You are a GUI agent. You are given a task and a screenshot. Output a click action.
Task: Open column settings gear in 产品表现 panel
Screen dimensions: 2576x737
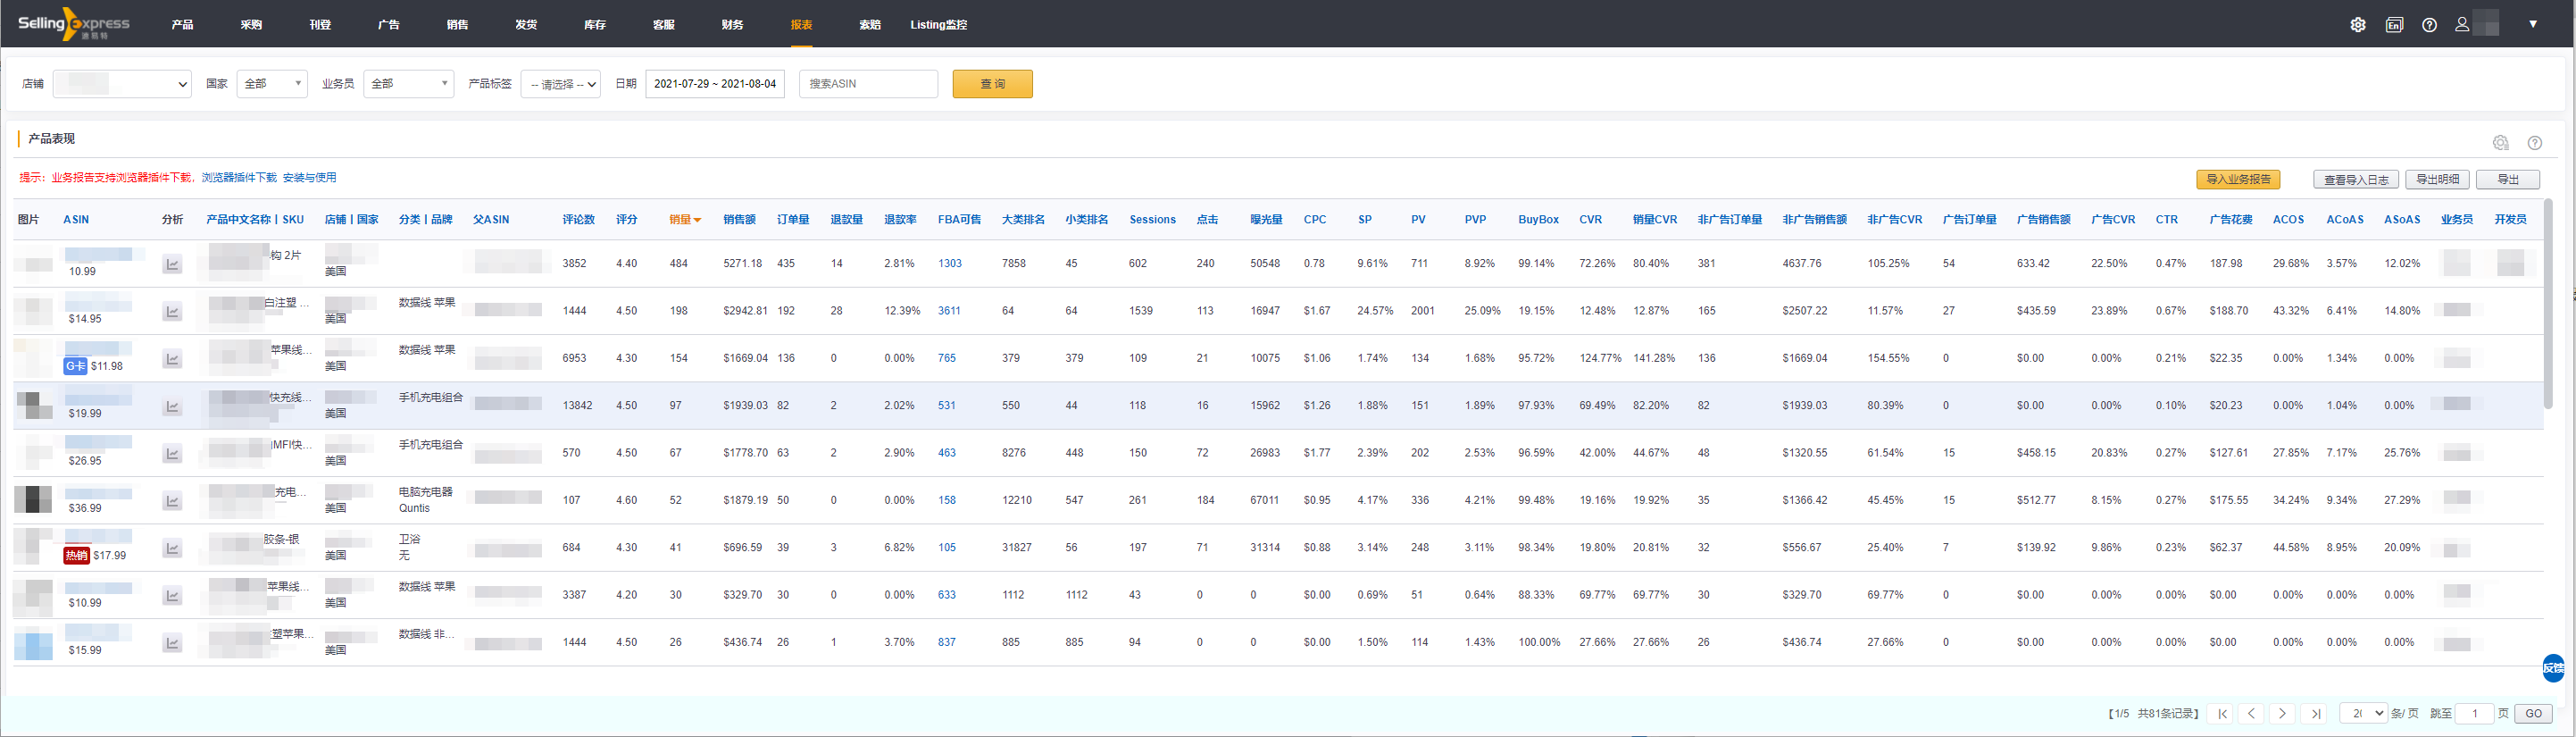[2500, 143]
